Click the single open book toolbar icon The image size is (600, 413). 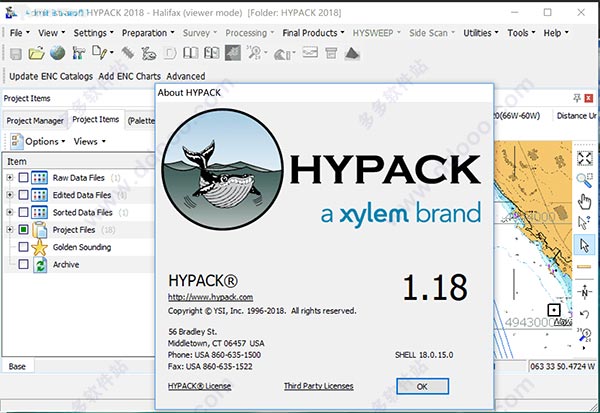coord(191,53)
